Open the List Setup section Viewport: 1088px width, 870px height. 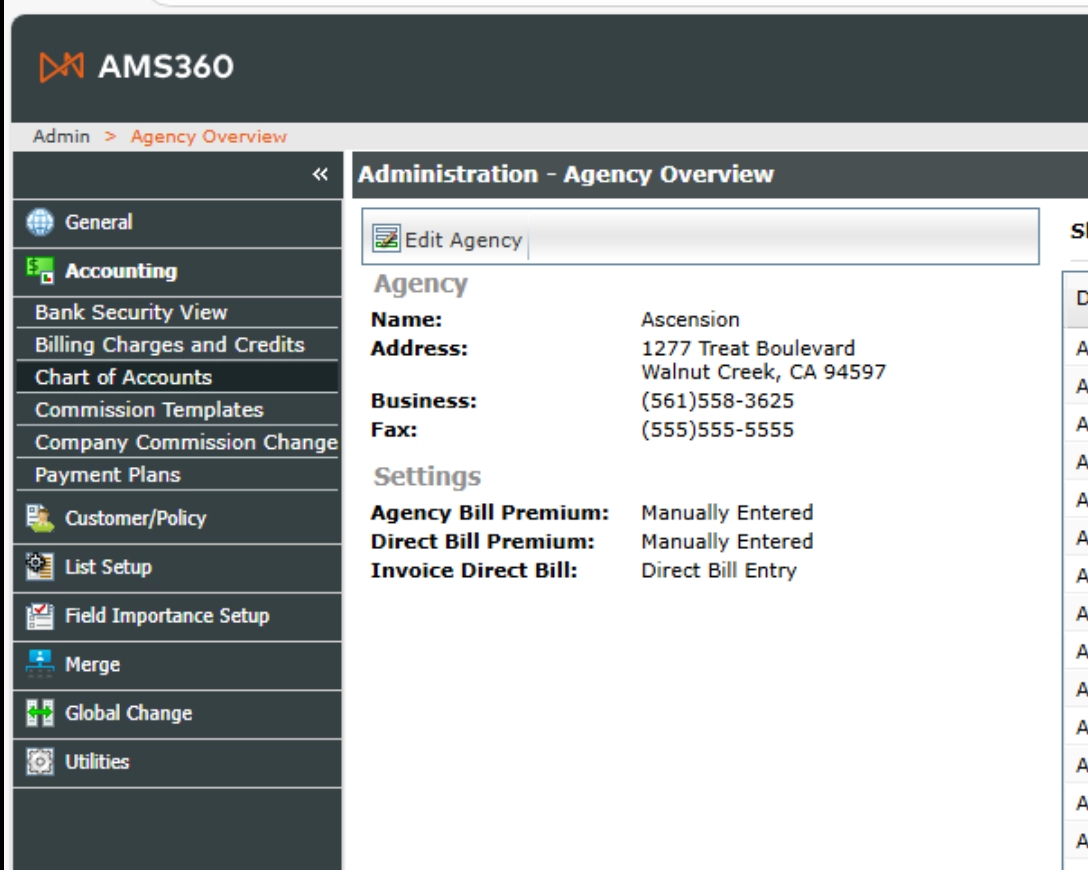tap(178, 568)
